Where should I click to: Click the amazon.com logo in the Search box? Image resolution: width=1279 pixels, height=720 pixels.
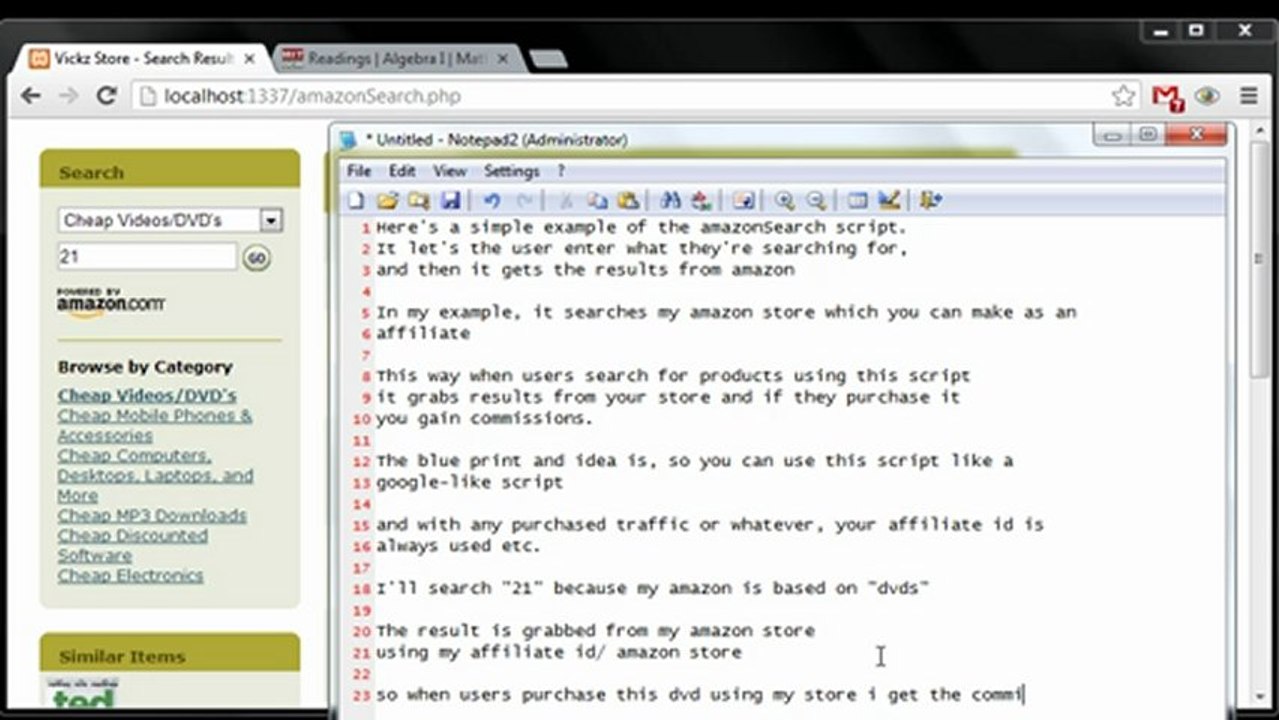(111, 303)
